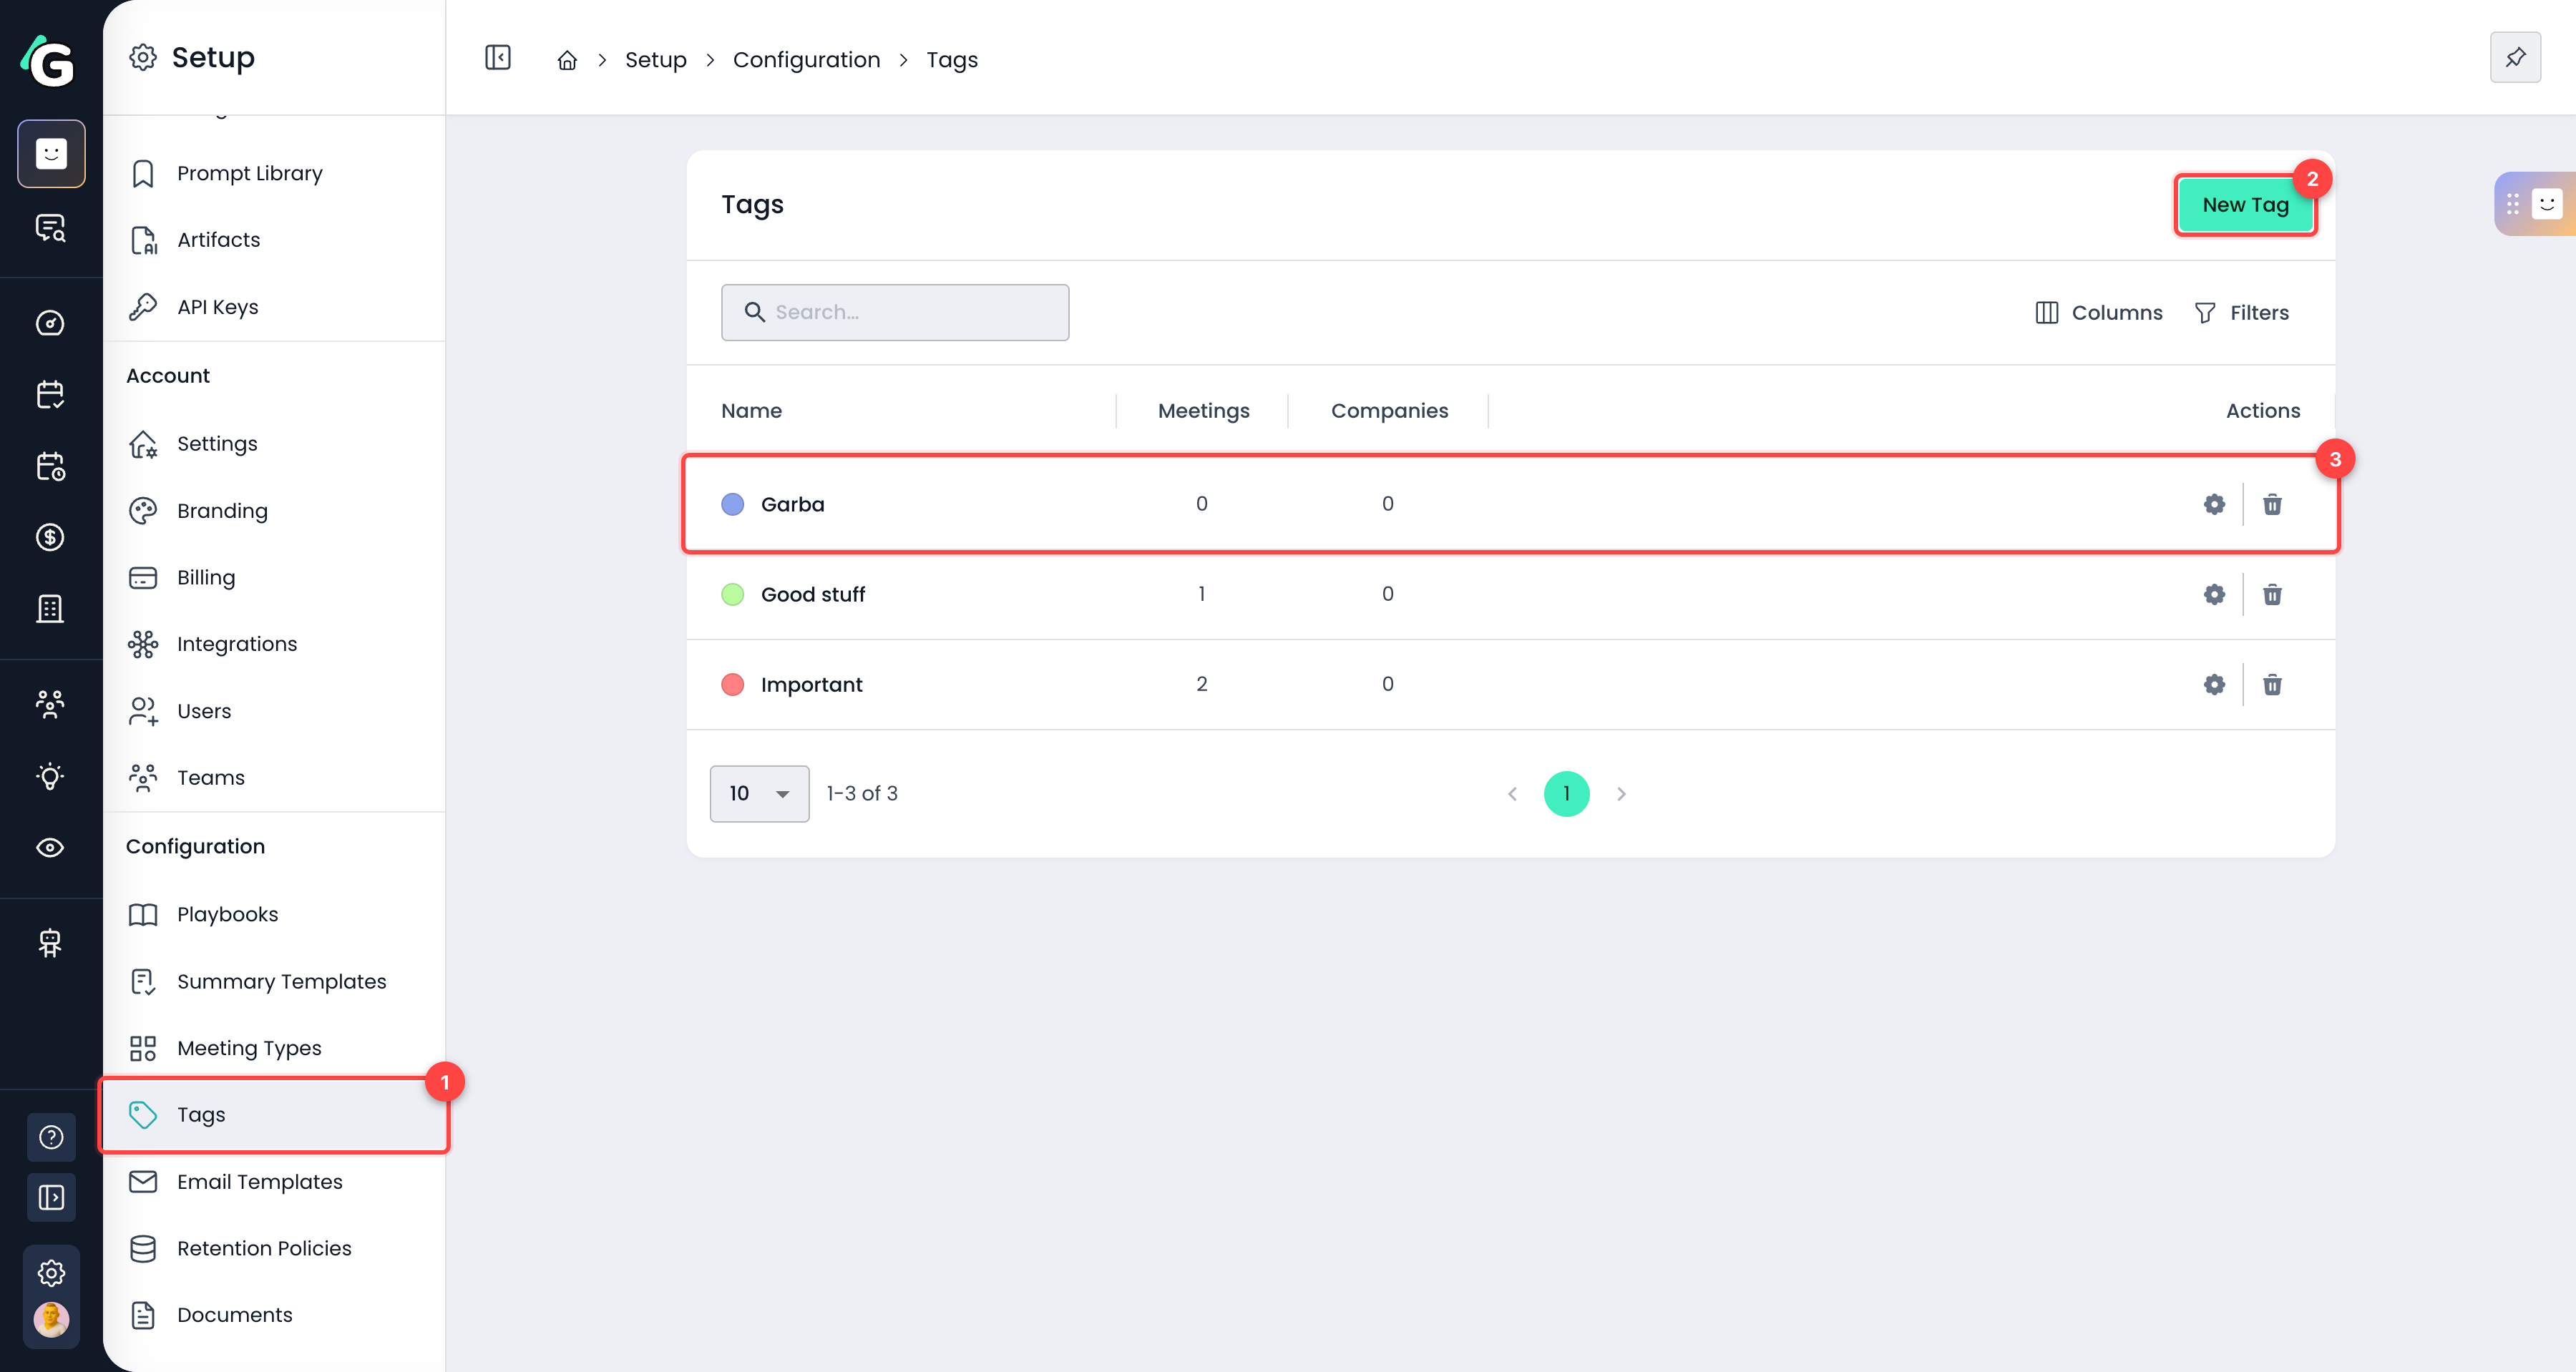Image resolution: width=2576 pixels, height=1372 pixels.
Task: Open the Columns chooser
Action: 2099,313
